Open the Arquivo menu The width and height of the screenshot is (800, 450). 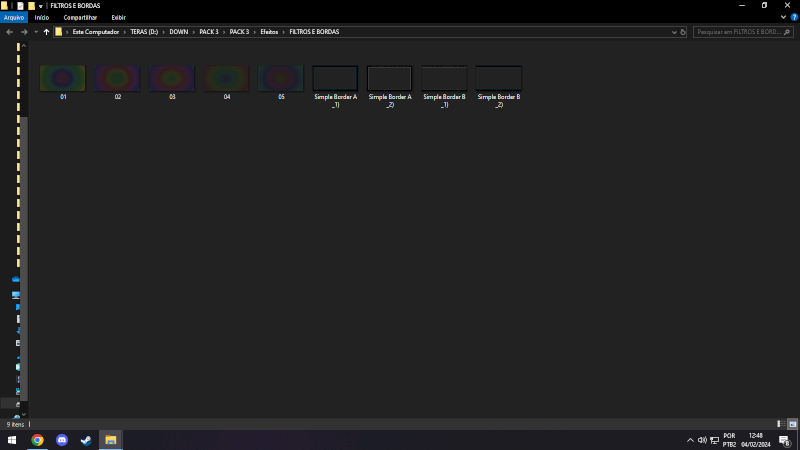coord(14,17)
